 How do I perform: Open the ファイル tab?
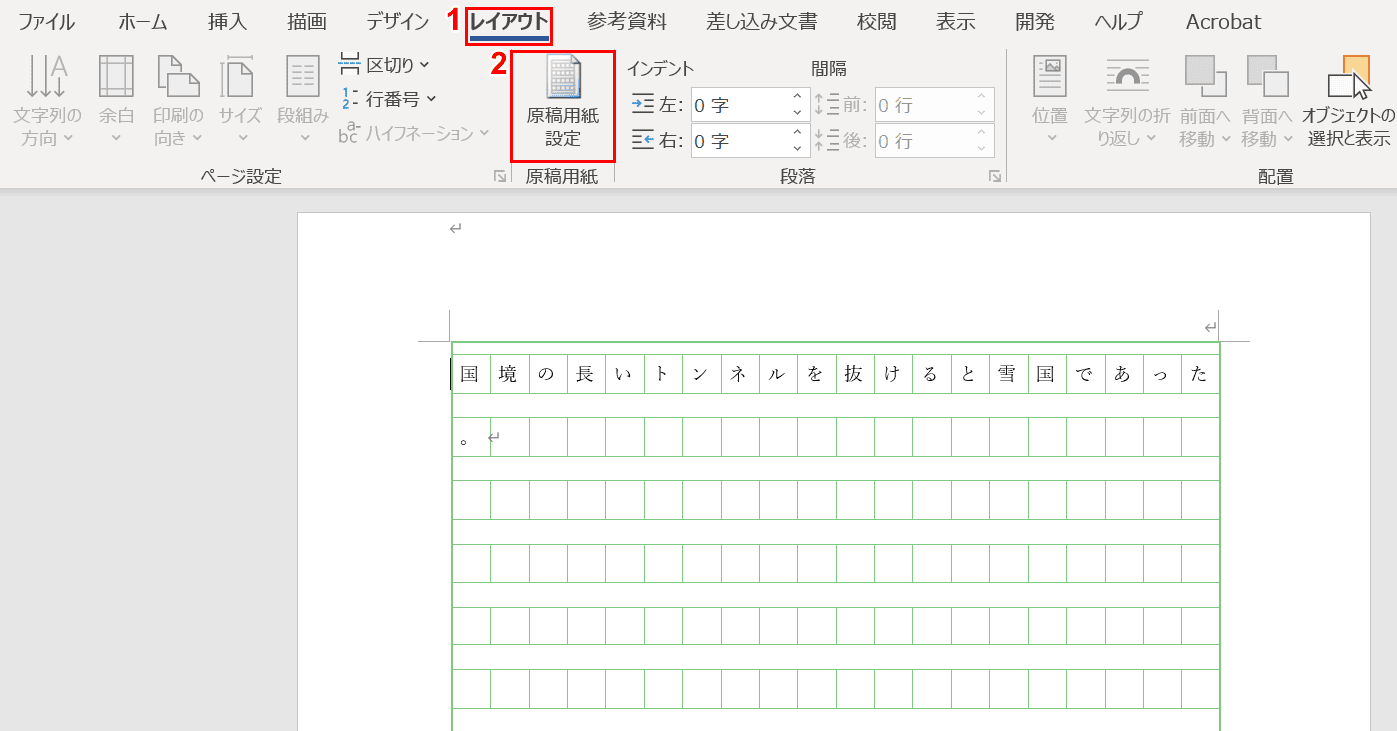(46, 22)
